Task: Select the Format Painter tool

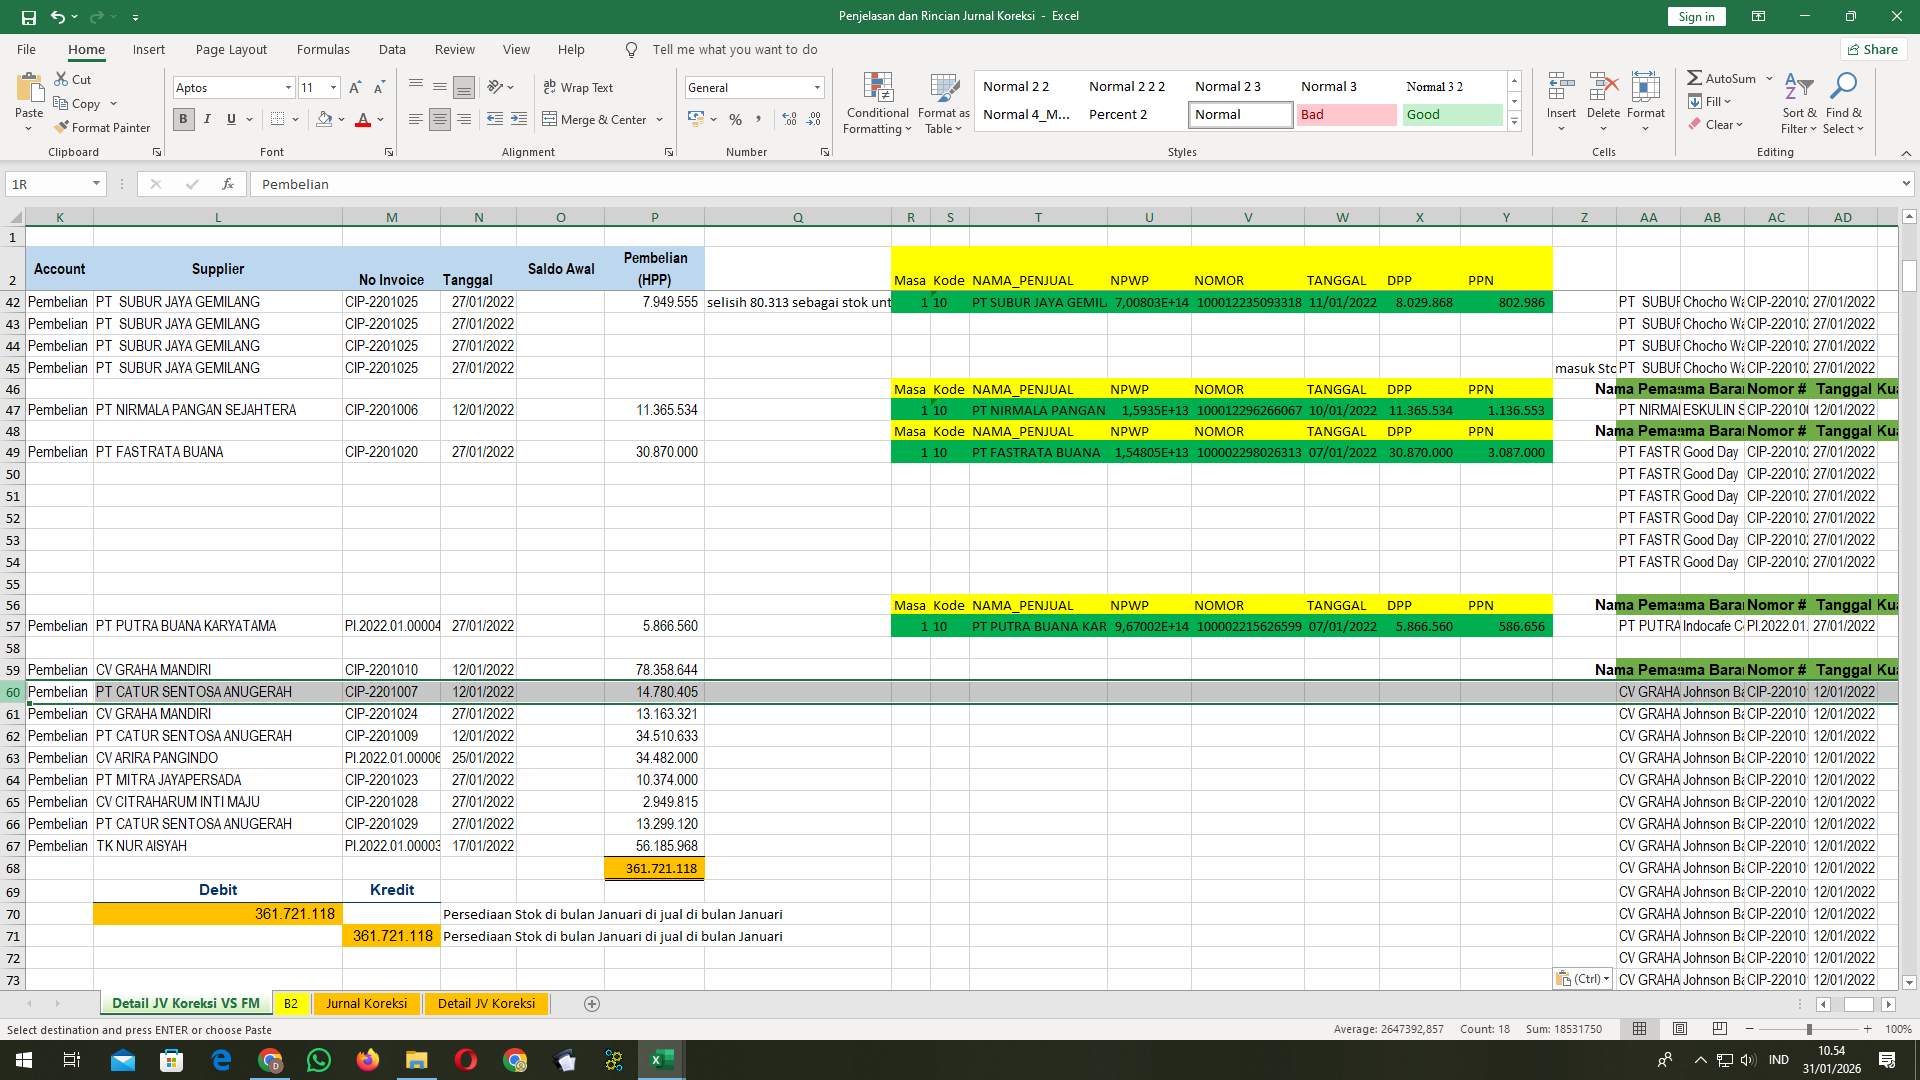Action: point(103,128)
